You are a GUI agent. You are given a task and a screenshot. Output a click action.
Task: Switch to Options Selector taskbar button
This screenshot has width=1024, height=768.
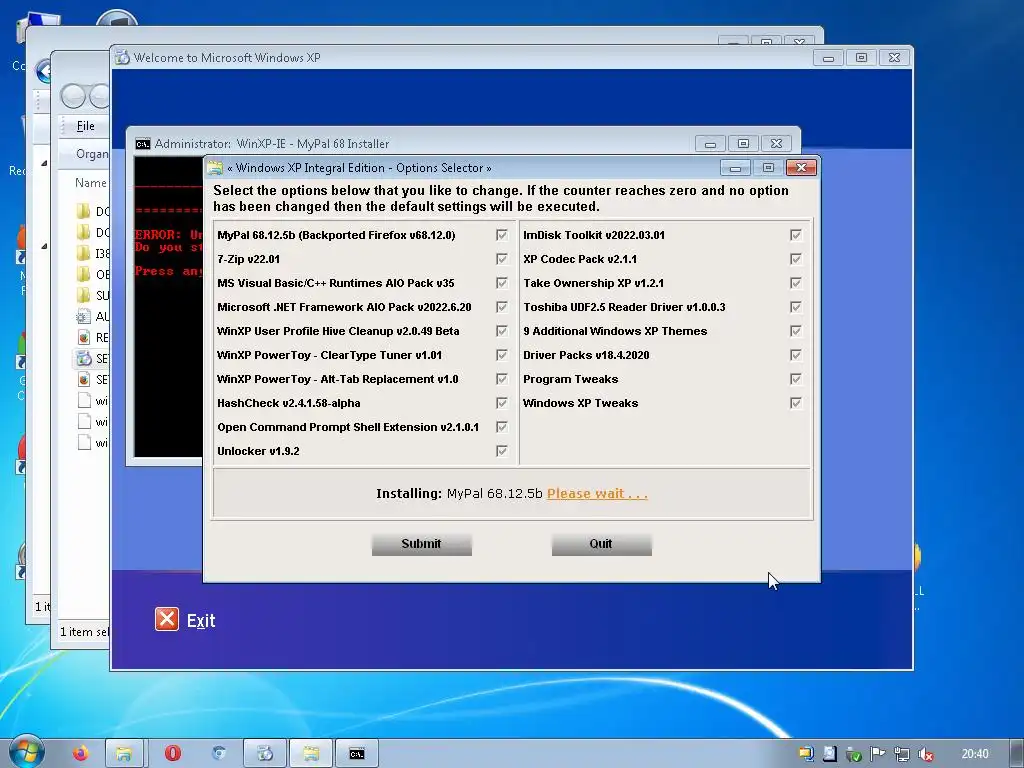coord(311,754)
